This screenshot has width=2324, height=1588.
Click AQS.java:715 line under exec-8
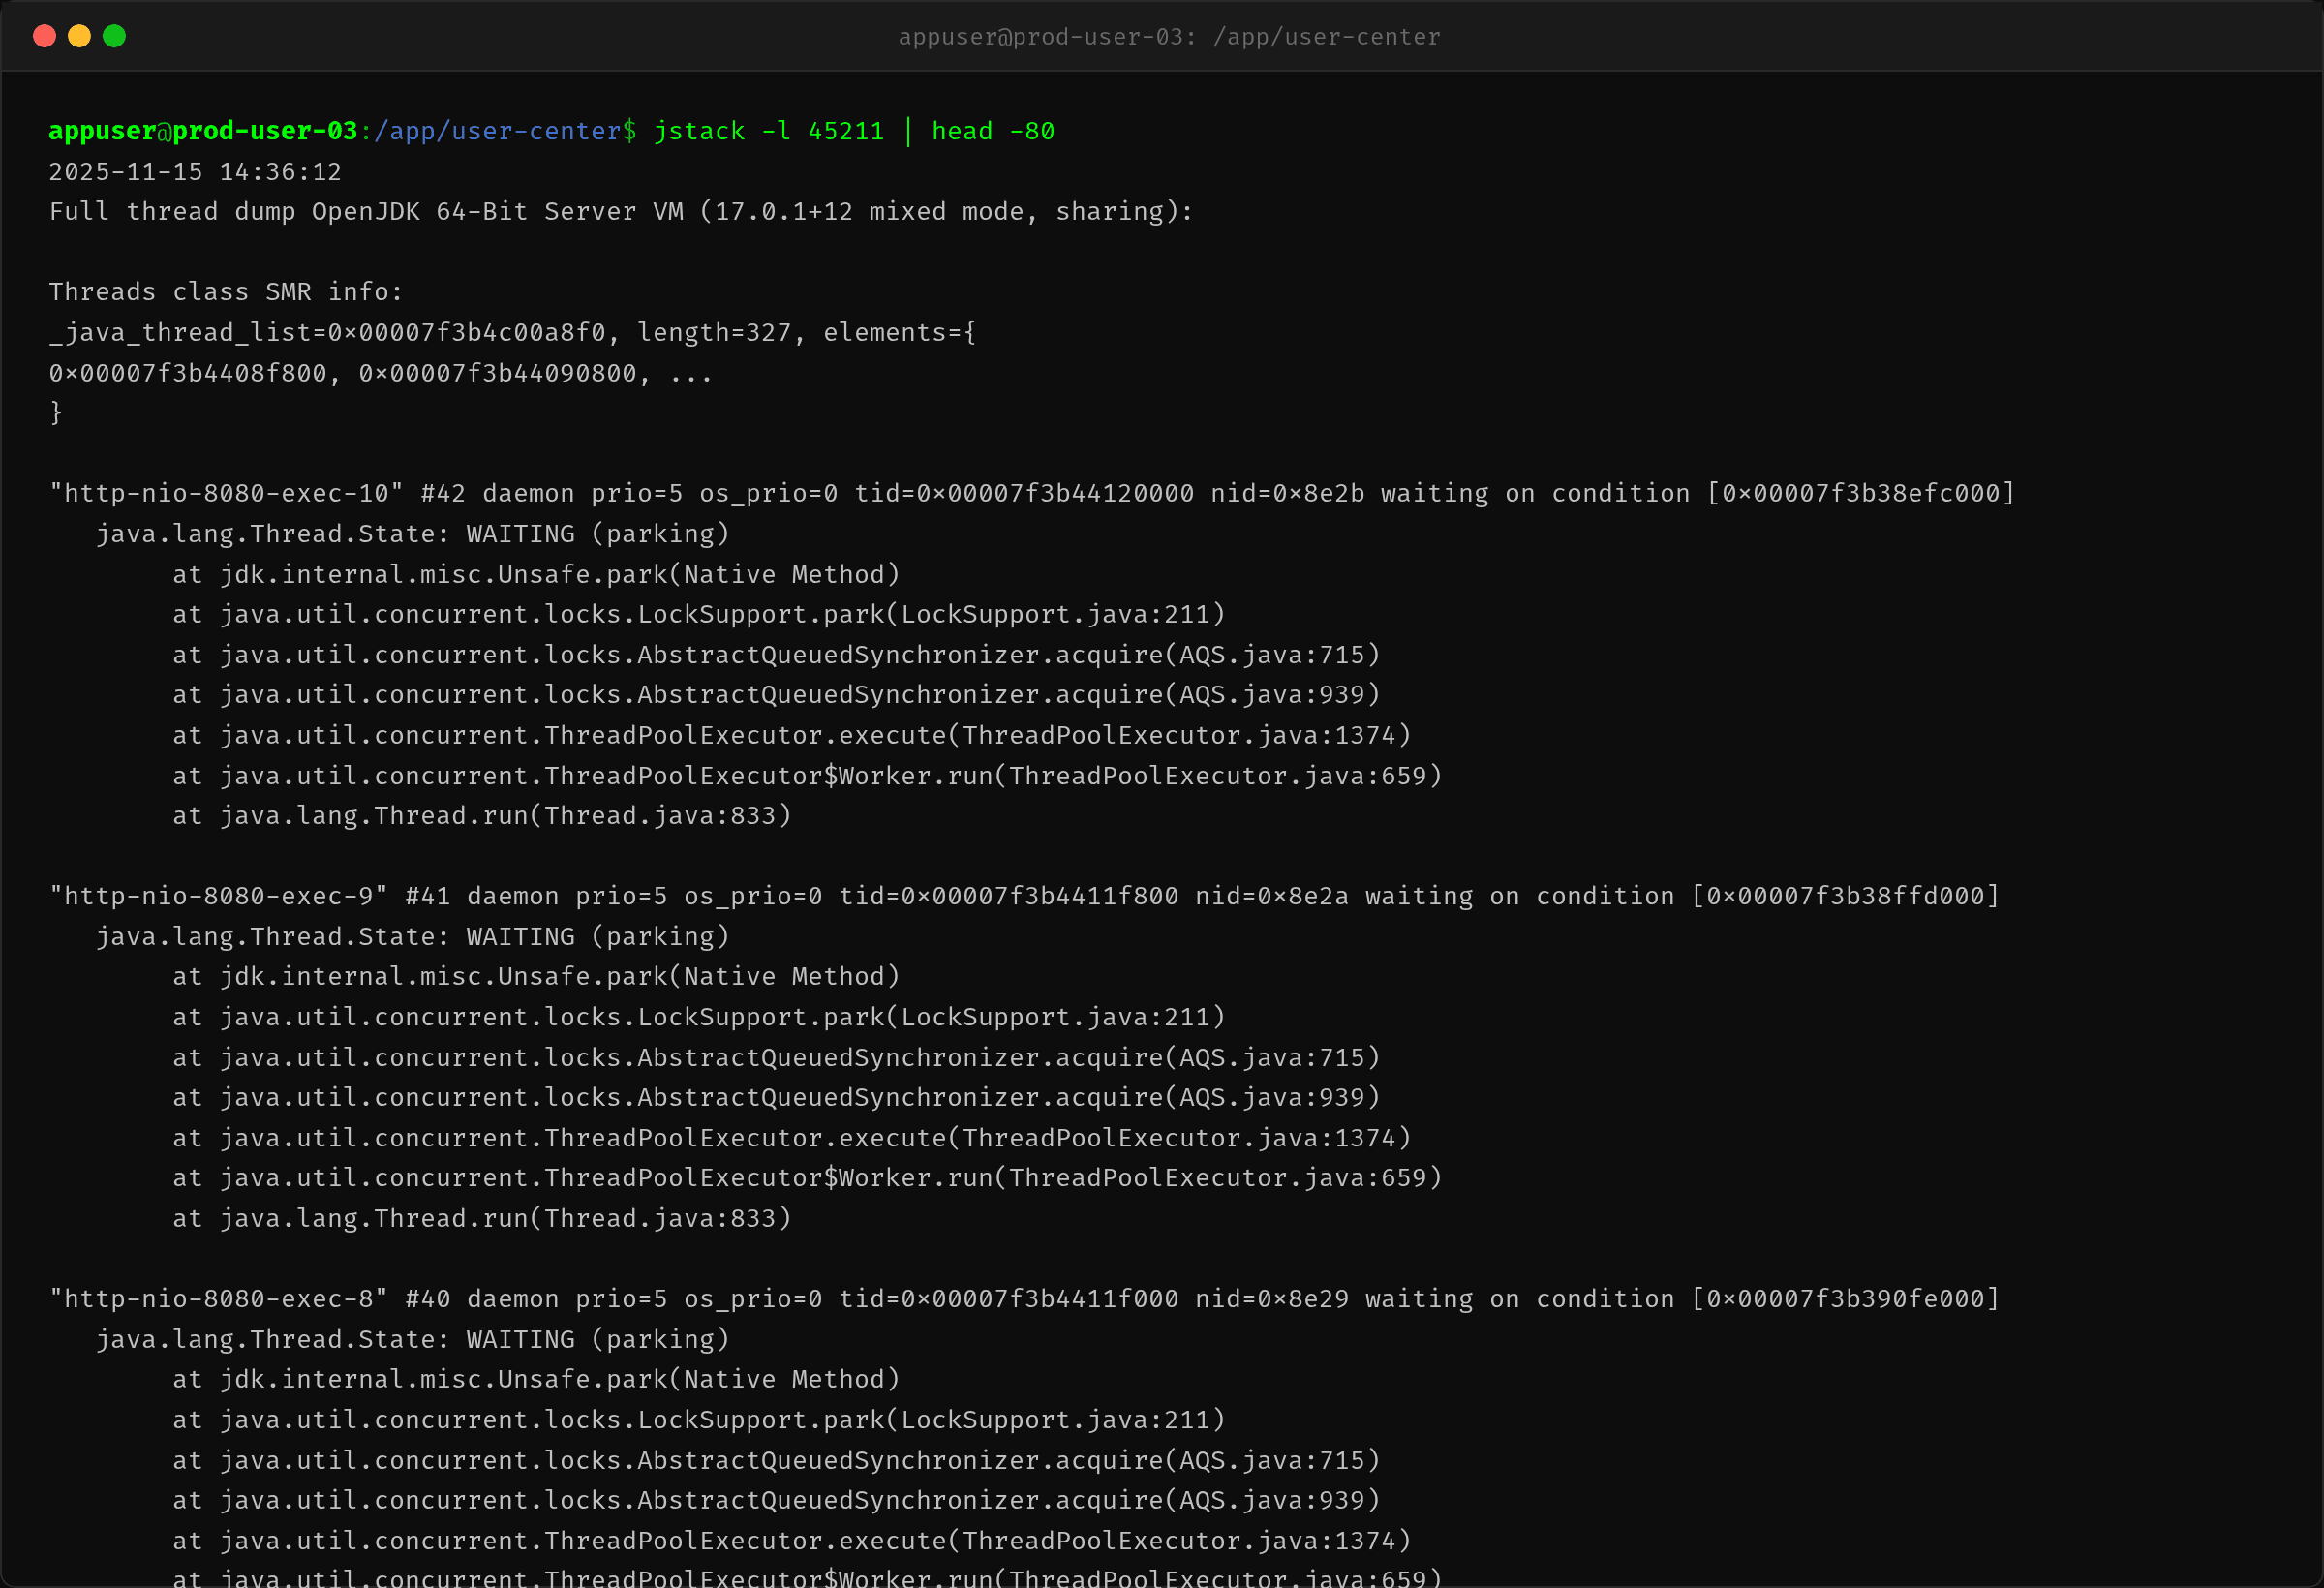(776, 1461)
